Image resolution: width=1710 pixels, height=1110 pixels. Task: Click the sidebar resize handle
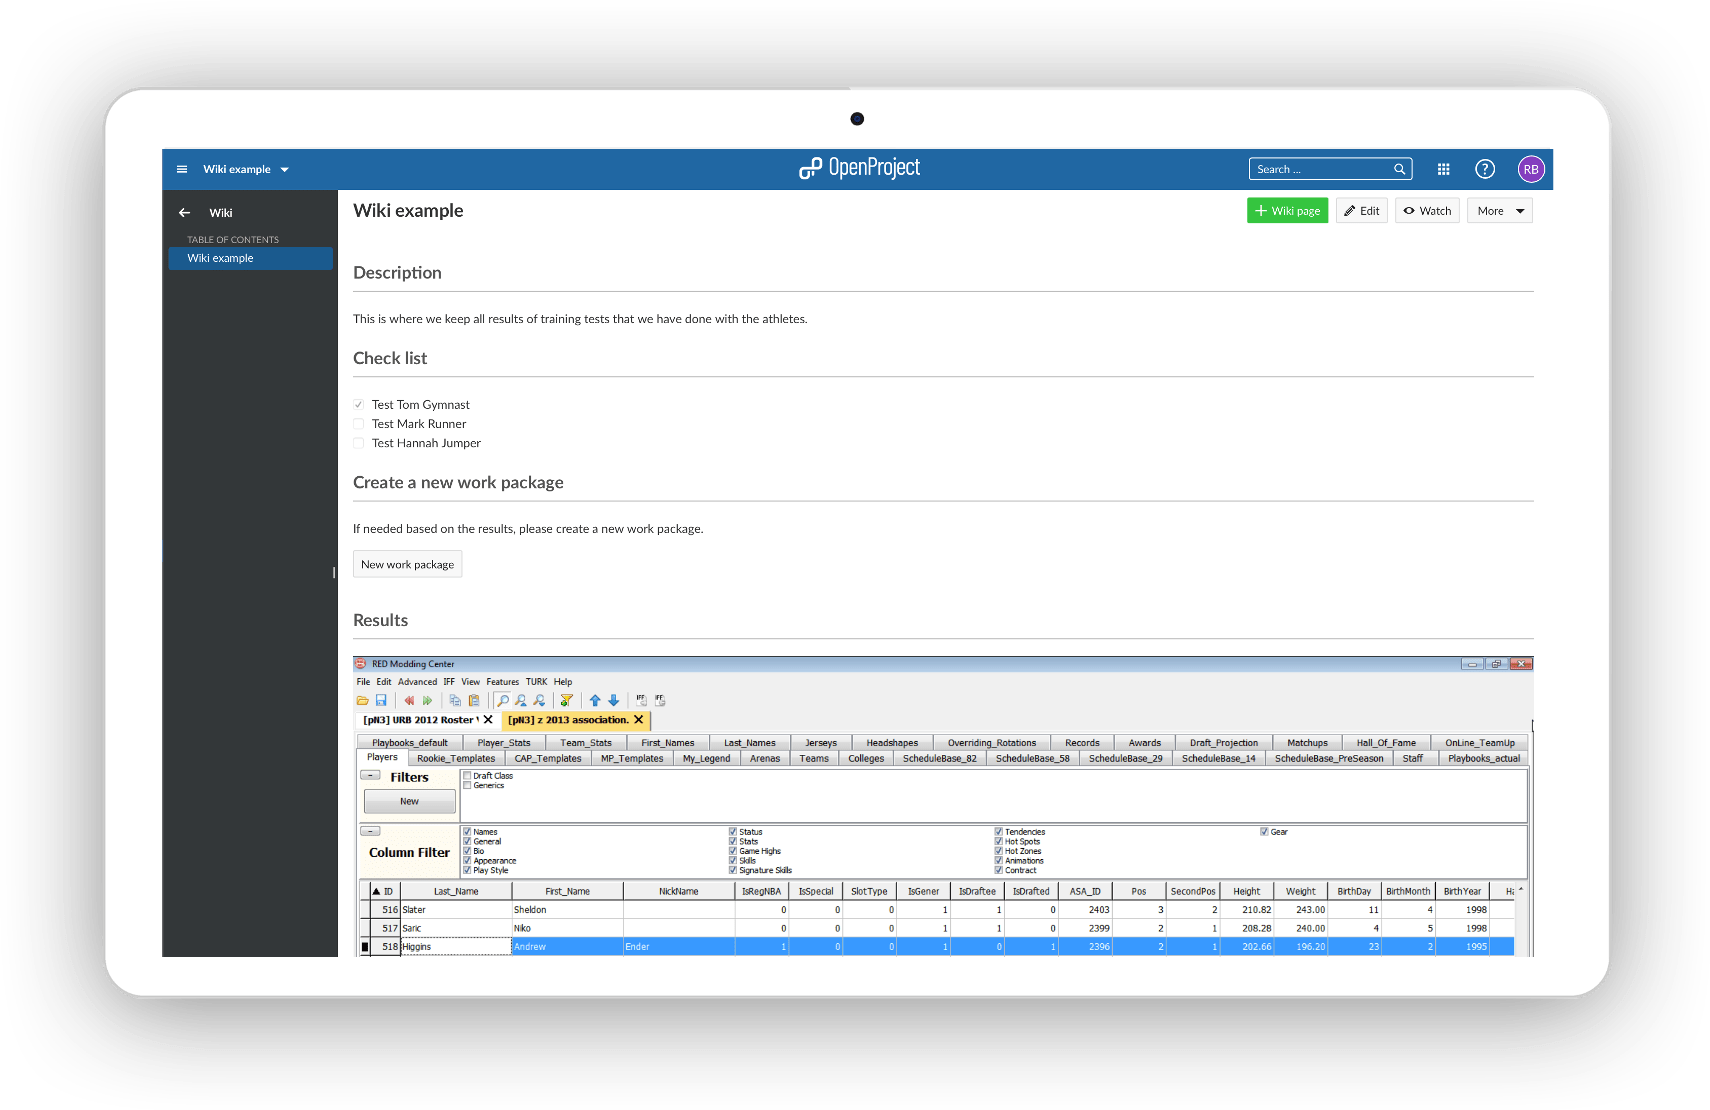tap(334, 572)
